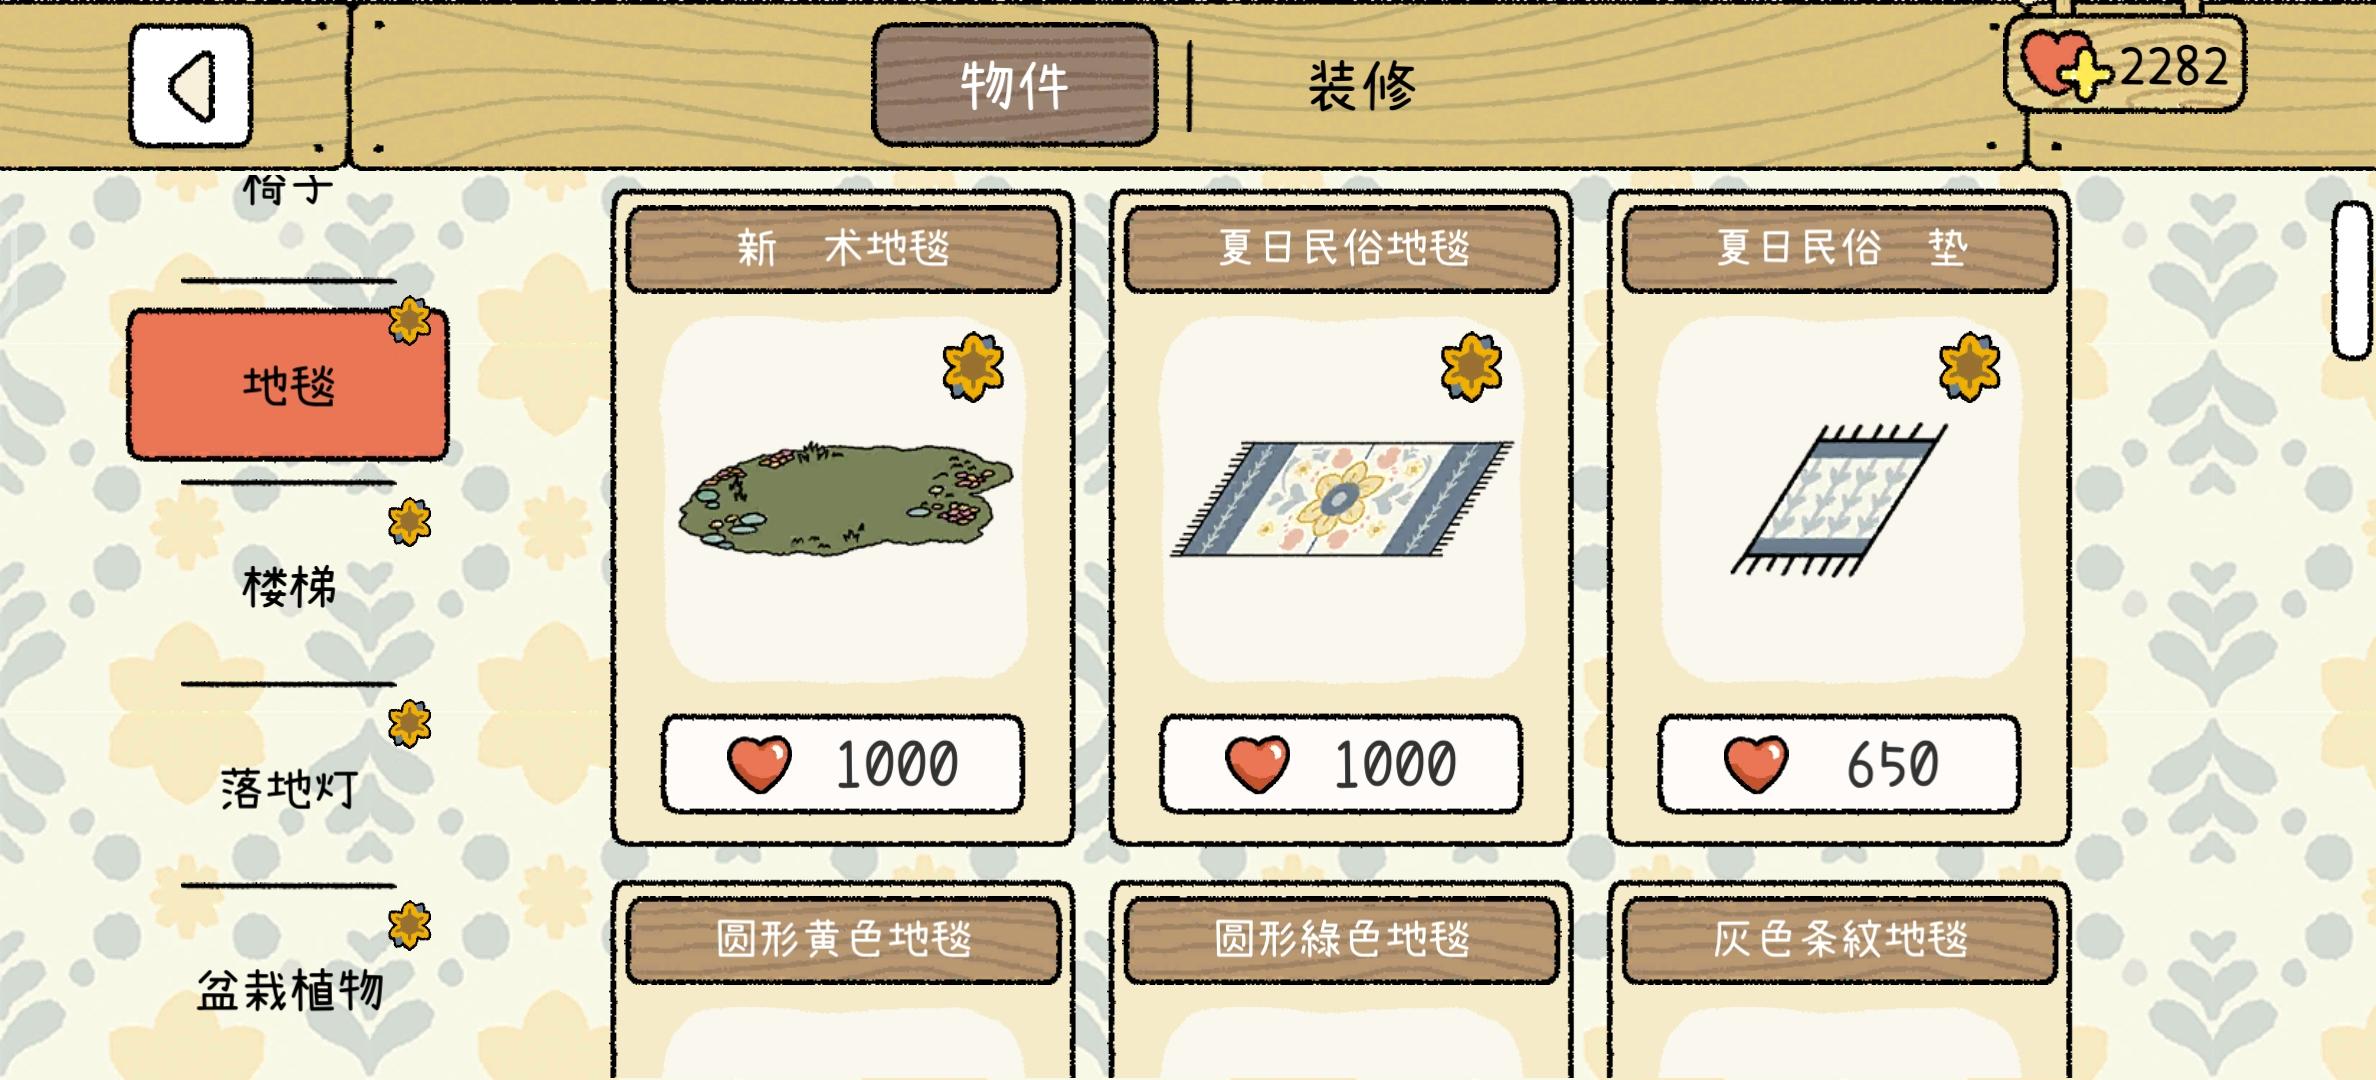Click sunflower badge on 夏日民俗地毯 card
2376x1080 pixels.
click(1471, 367)
